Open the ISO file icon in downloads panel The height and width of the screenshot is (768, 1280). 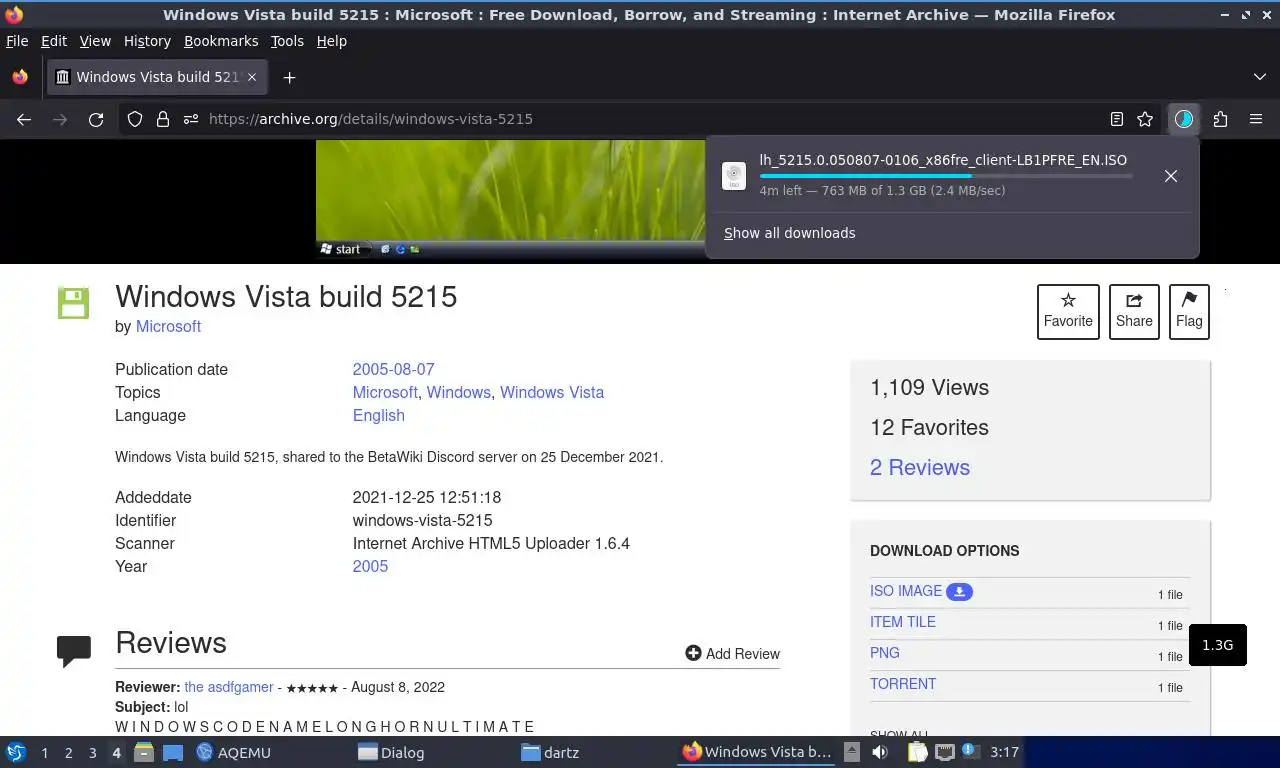click(x=734, y=176)
